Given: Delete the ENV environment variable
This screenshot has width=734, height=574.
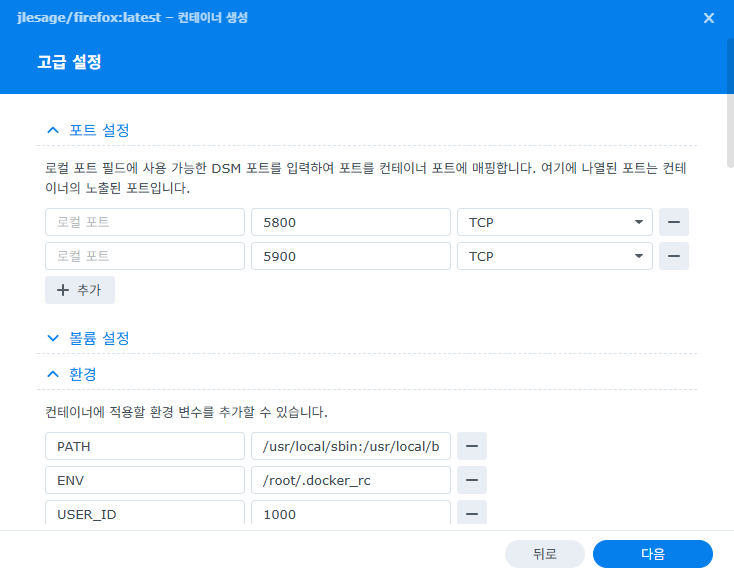Looking at the screenshot, I should (x=472, y=480).
